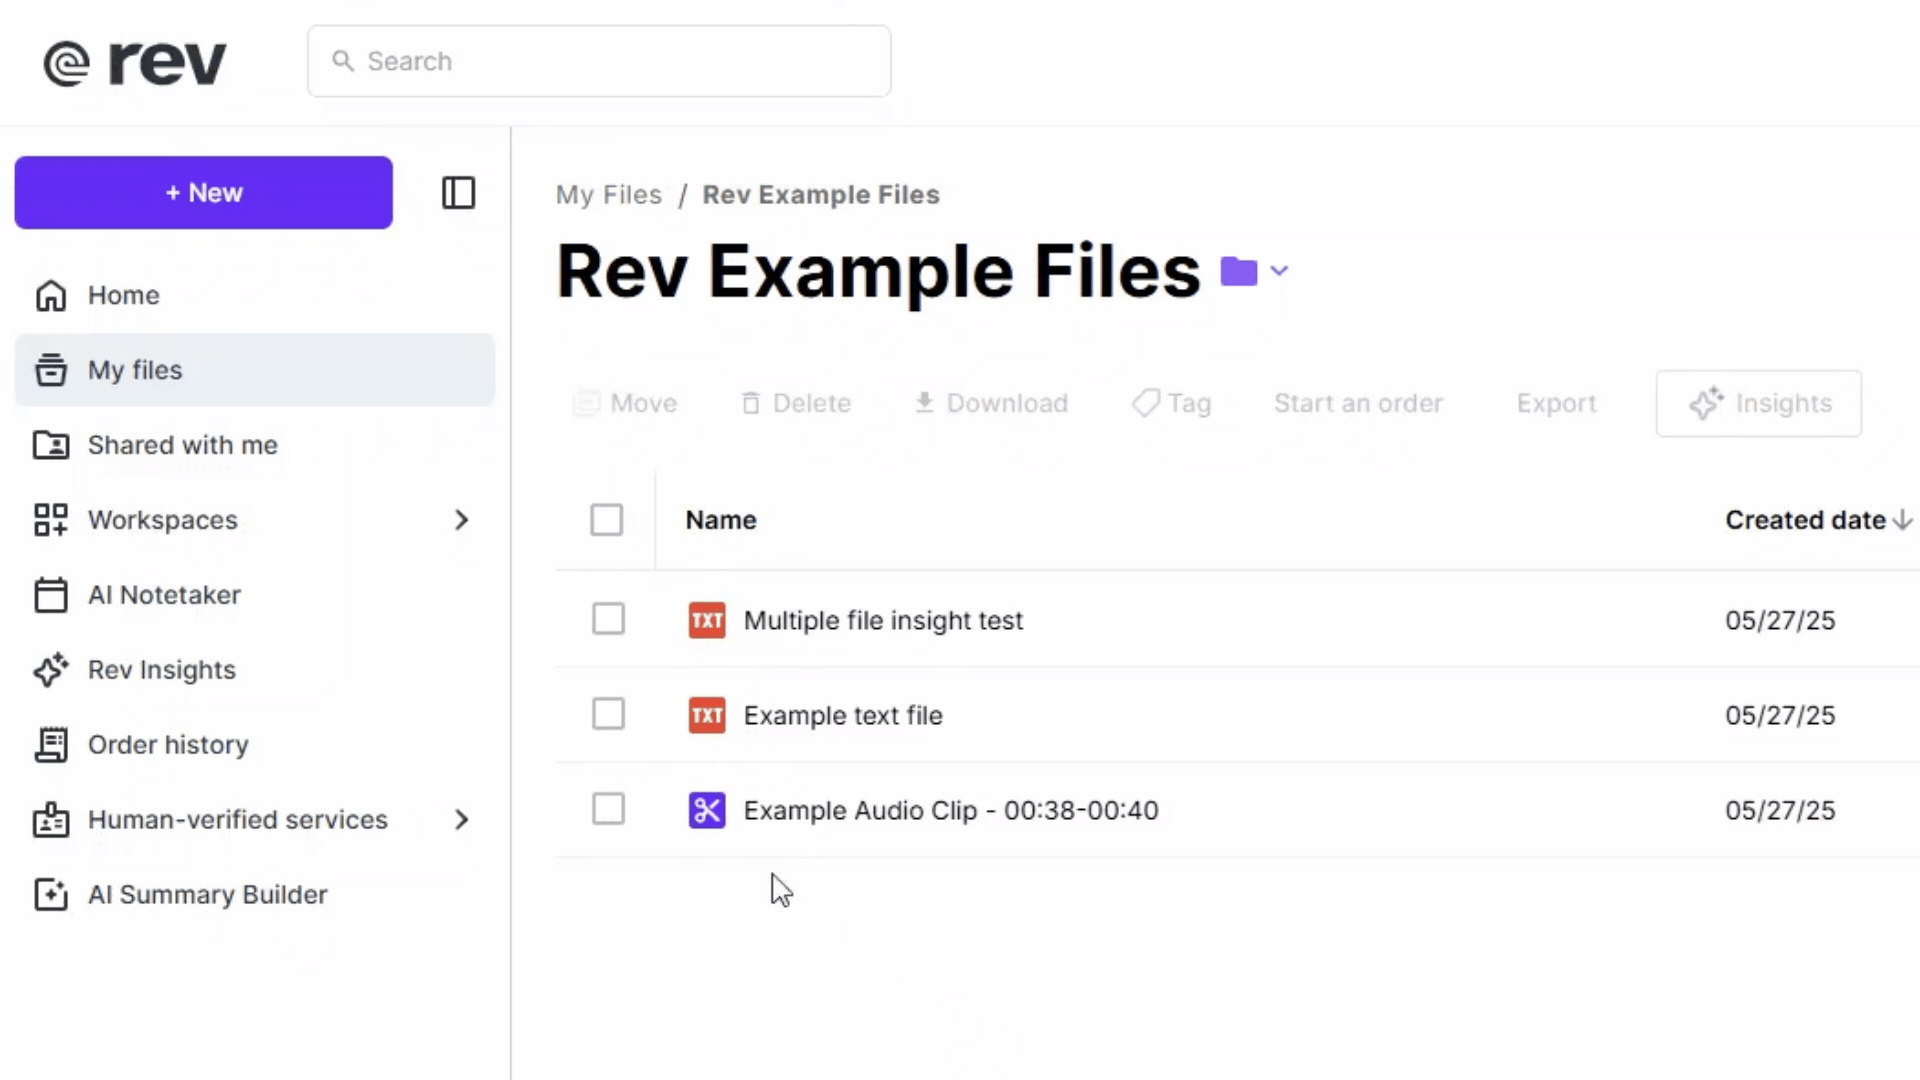The height and width of the screenshot is (1080, 1920).
Task: Click the My files tray icon
Action: pyautogui.click(x=51, y=370)
